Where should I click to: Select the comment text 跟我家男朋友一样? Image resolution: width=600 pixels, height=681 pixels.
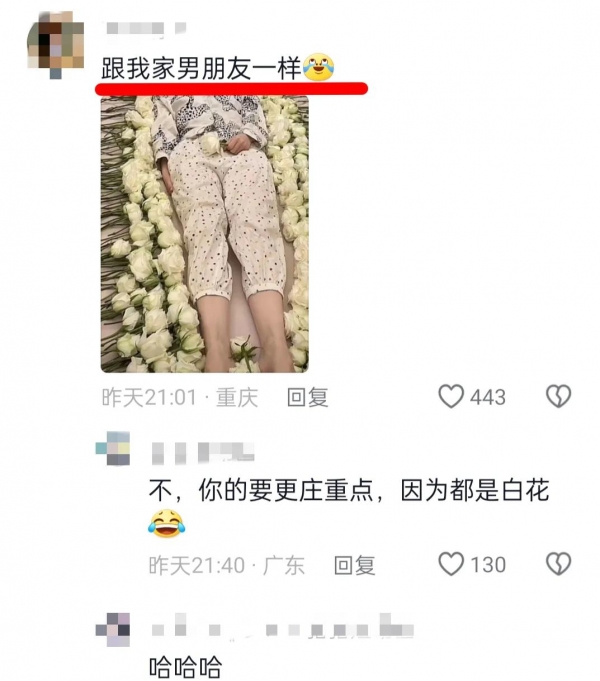(x=201, y=69)
